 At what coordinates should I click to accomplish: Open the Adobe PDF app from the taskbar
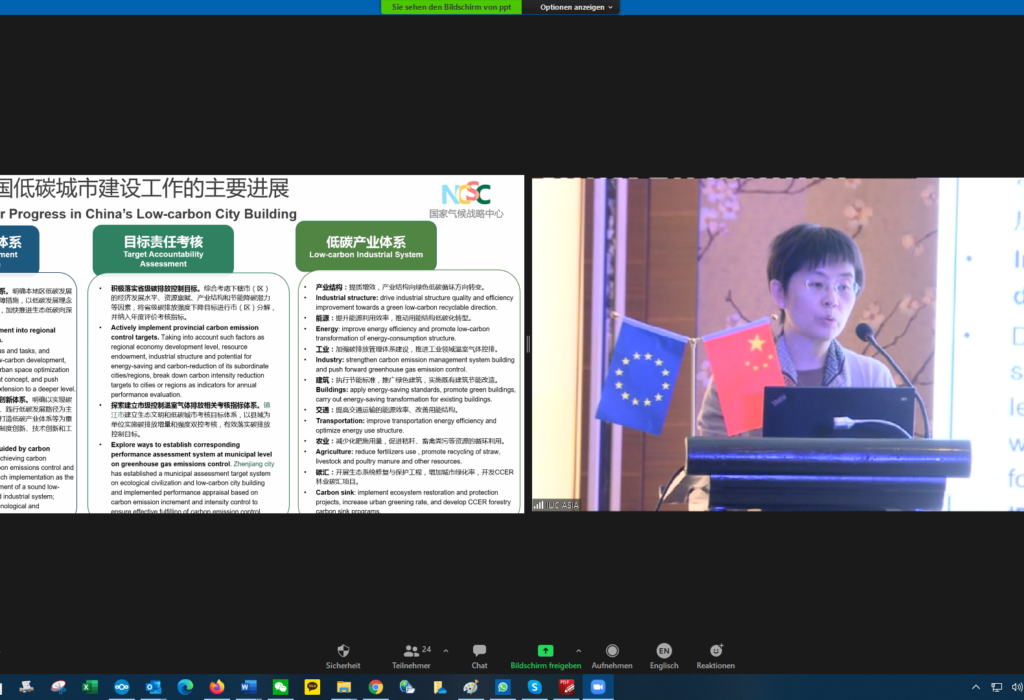coord(567,689)
